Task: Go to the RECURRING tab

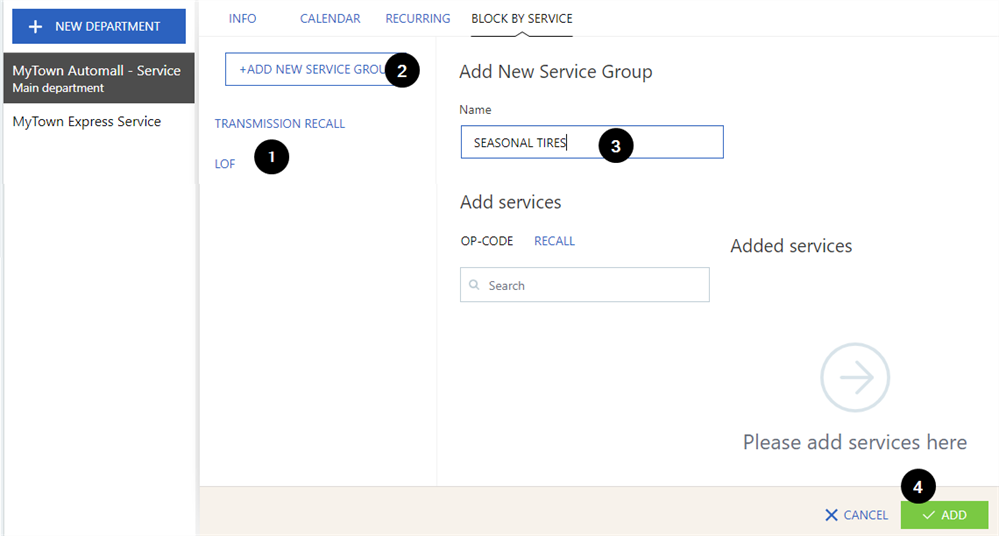Action: pyautogui.click(x=418, y=18)
